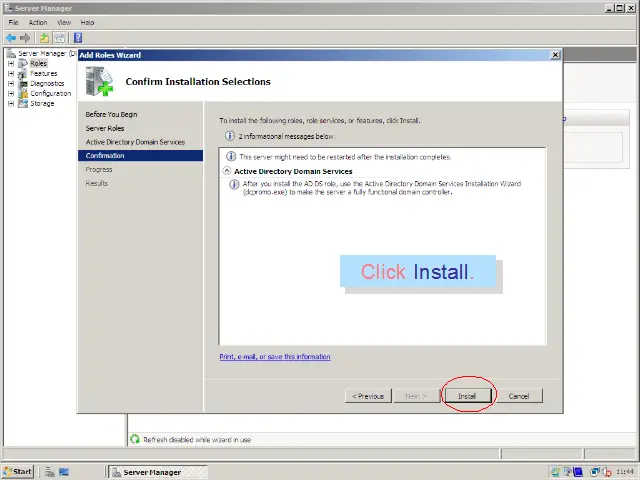Select the Diagnostics label in the tree
This screenshot has width=640, height=480.
click(x=47, y=83)
